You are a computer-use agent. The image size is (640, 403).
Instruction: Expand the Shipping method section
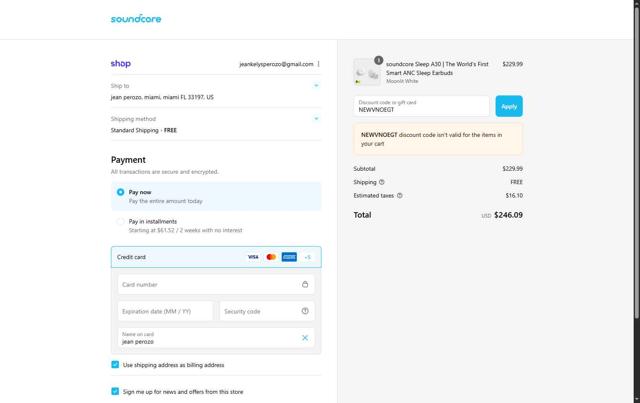316,119
